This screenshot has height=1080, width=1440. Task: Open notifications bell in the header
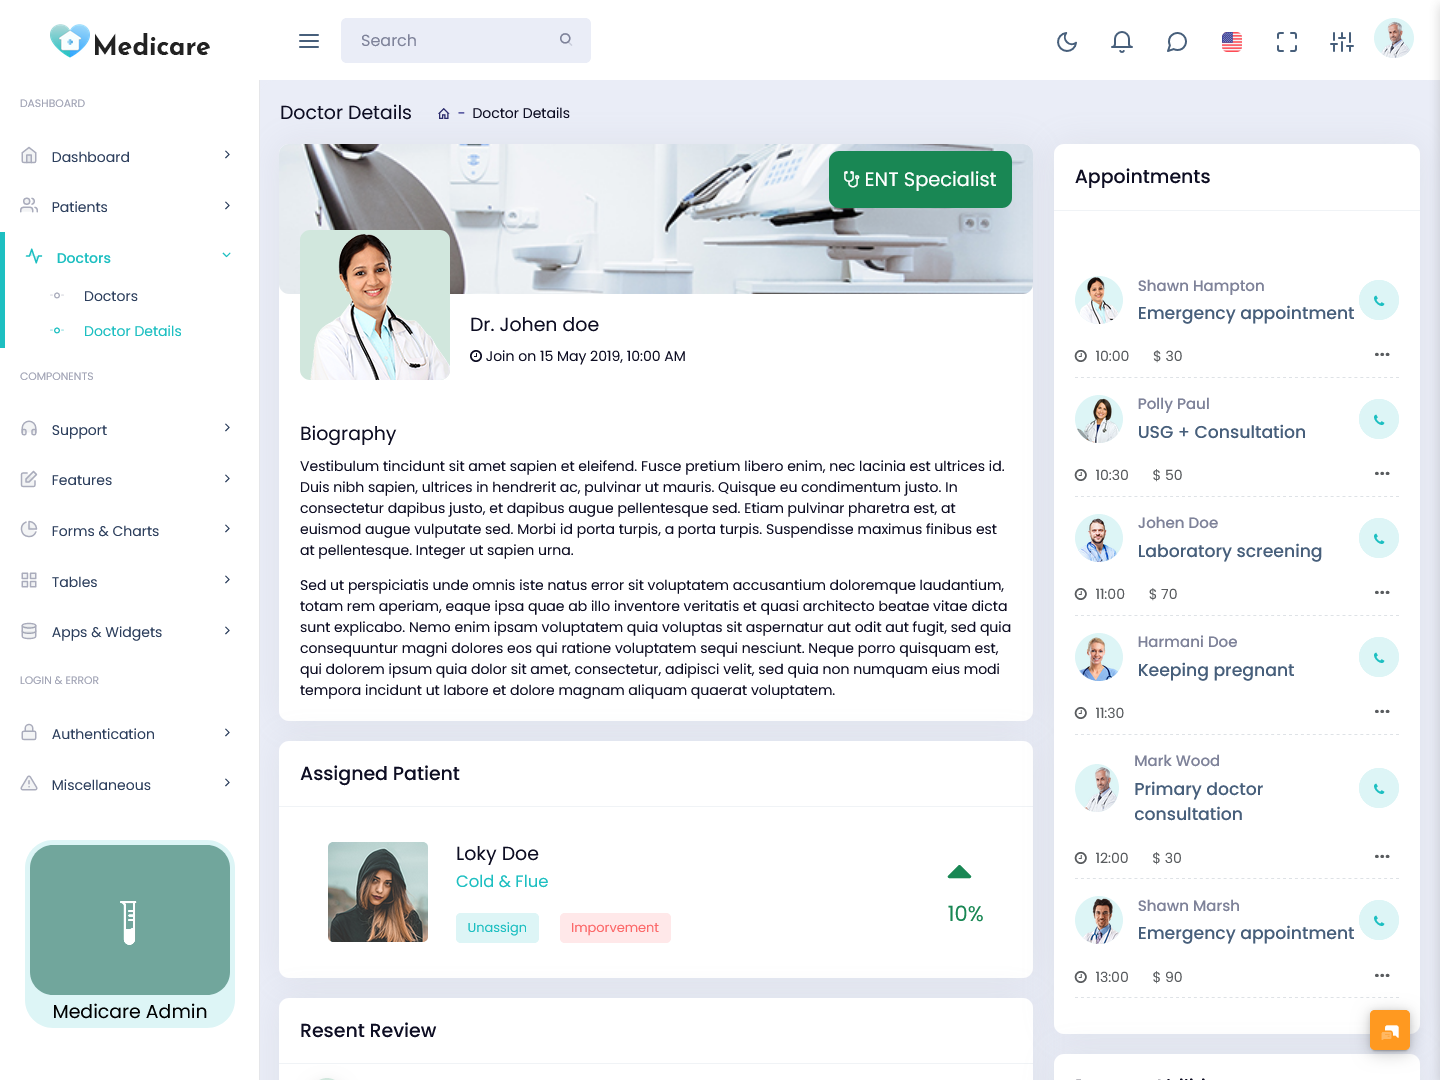[1122, 41]
